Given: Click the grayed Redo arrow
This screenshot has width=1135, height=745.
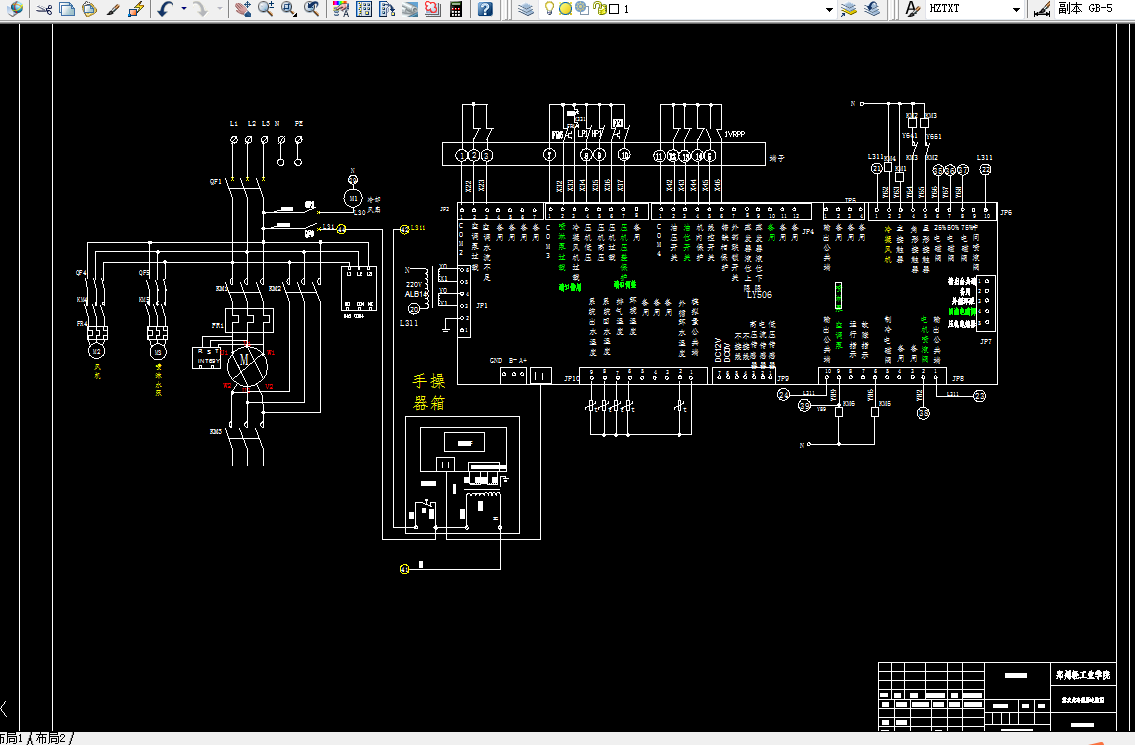Looking at the screenshot, I should [201, 9].
